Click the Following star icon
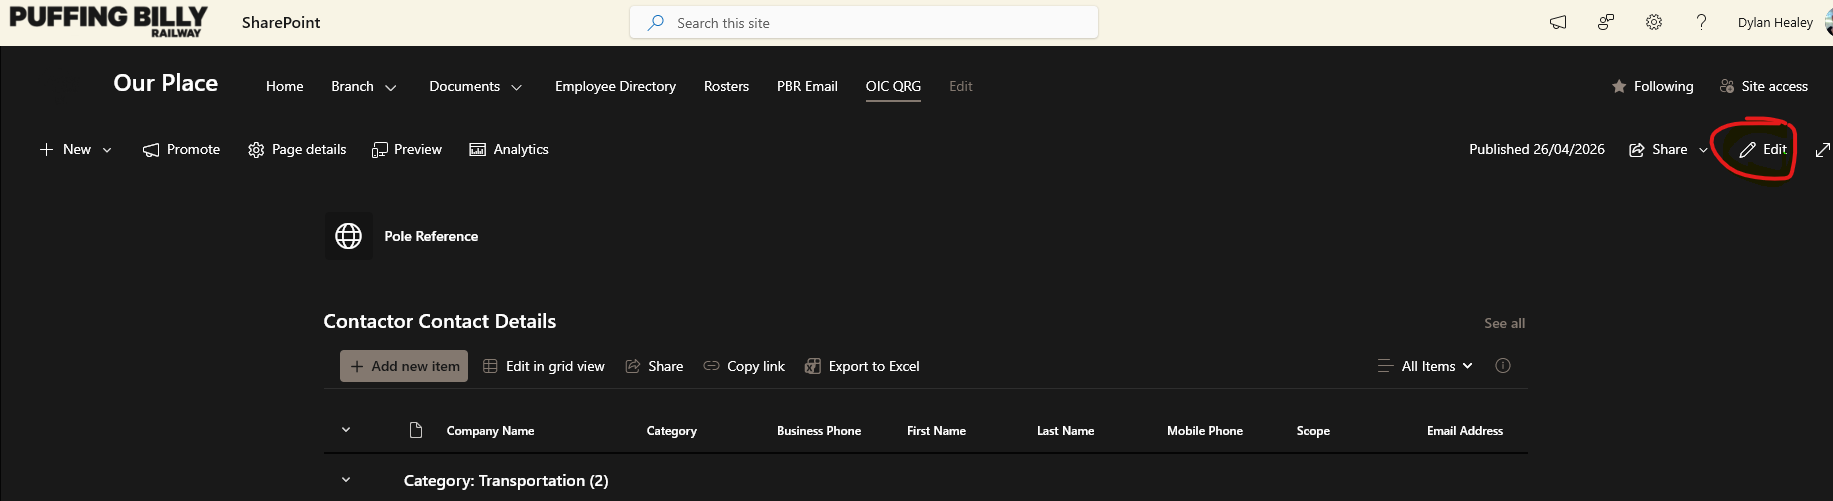Screen dimensions: 1833x501 tap(1619, 86)
